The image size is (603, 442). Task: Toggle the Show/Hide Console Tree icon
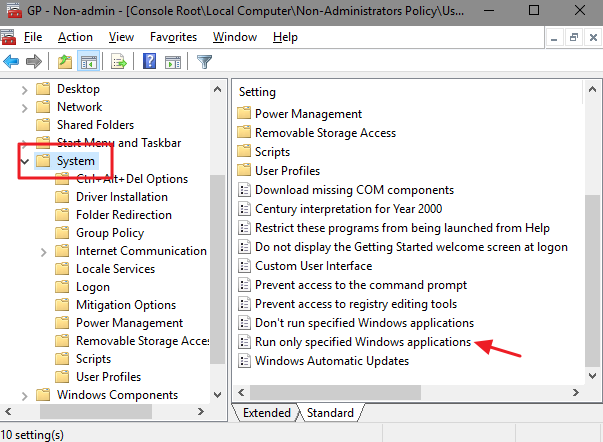[89, 62]
